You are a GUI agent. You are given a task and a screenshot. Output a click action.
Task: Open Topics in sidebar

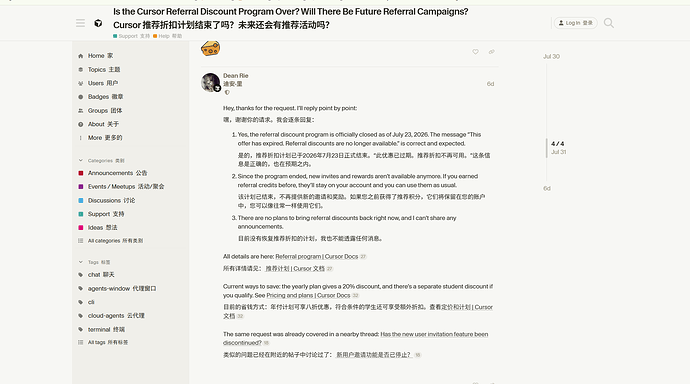131,69
